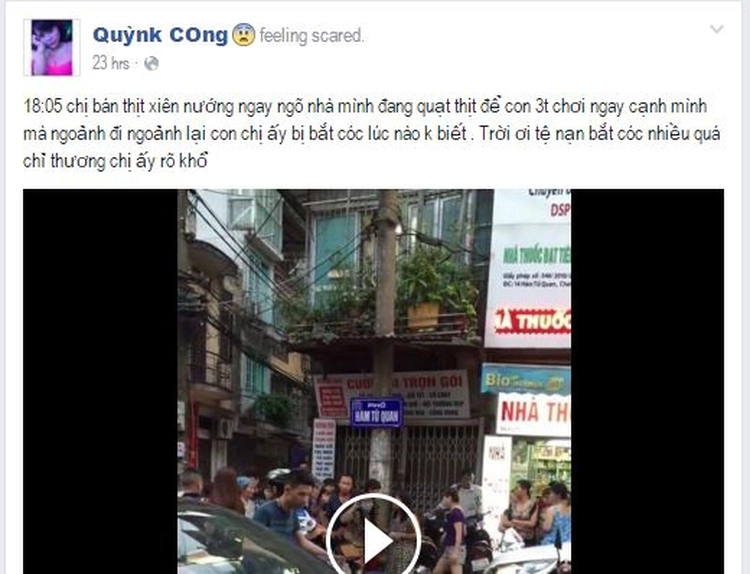Click the scared face emoji
The image size is (750, 574).
coord(244,35)
